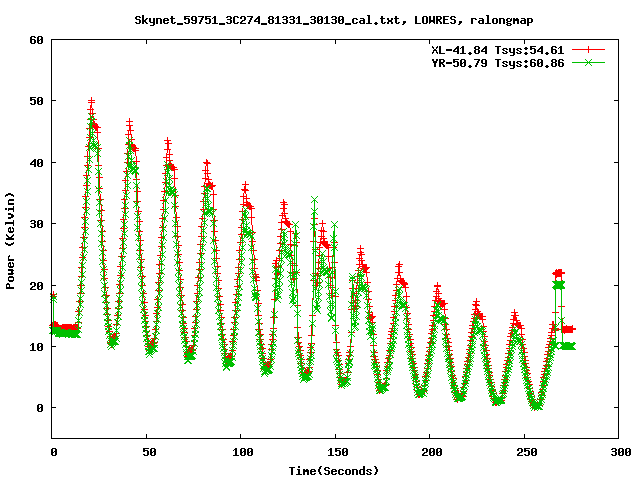
Task: Click the 300 tick on the x-axis
Action: (x=617, y=452)
